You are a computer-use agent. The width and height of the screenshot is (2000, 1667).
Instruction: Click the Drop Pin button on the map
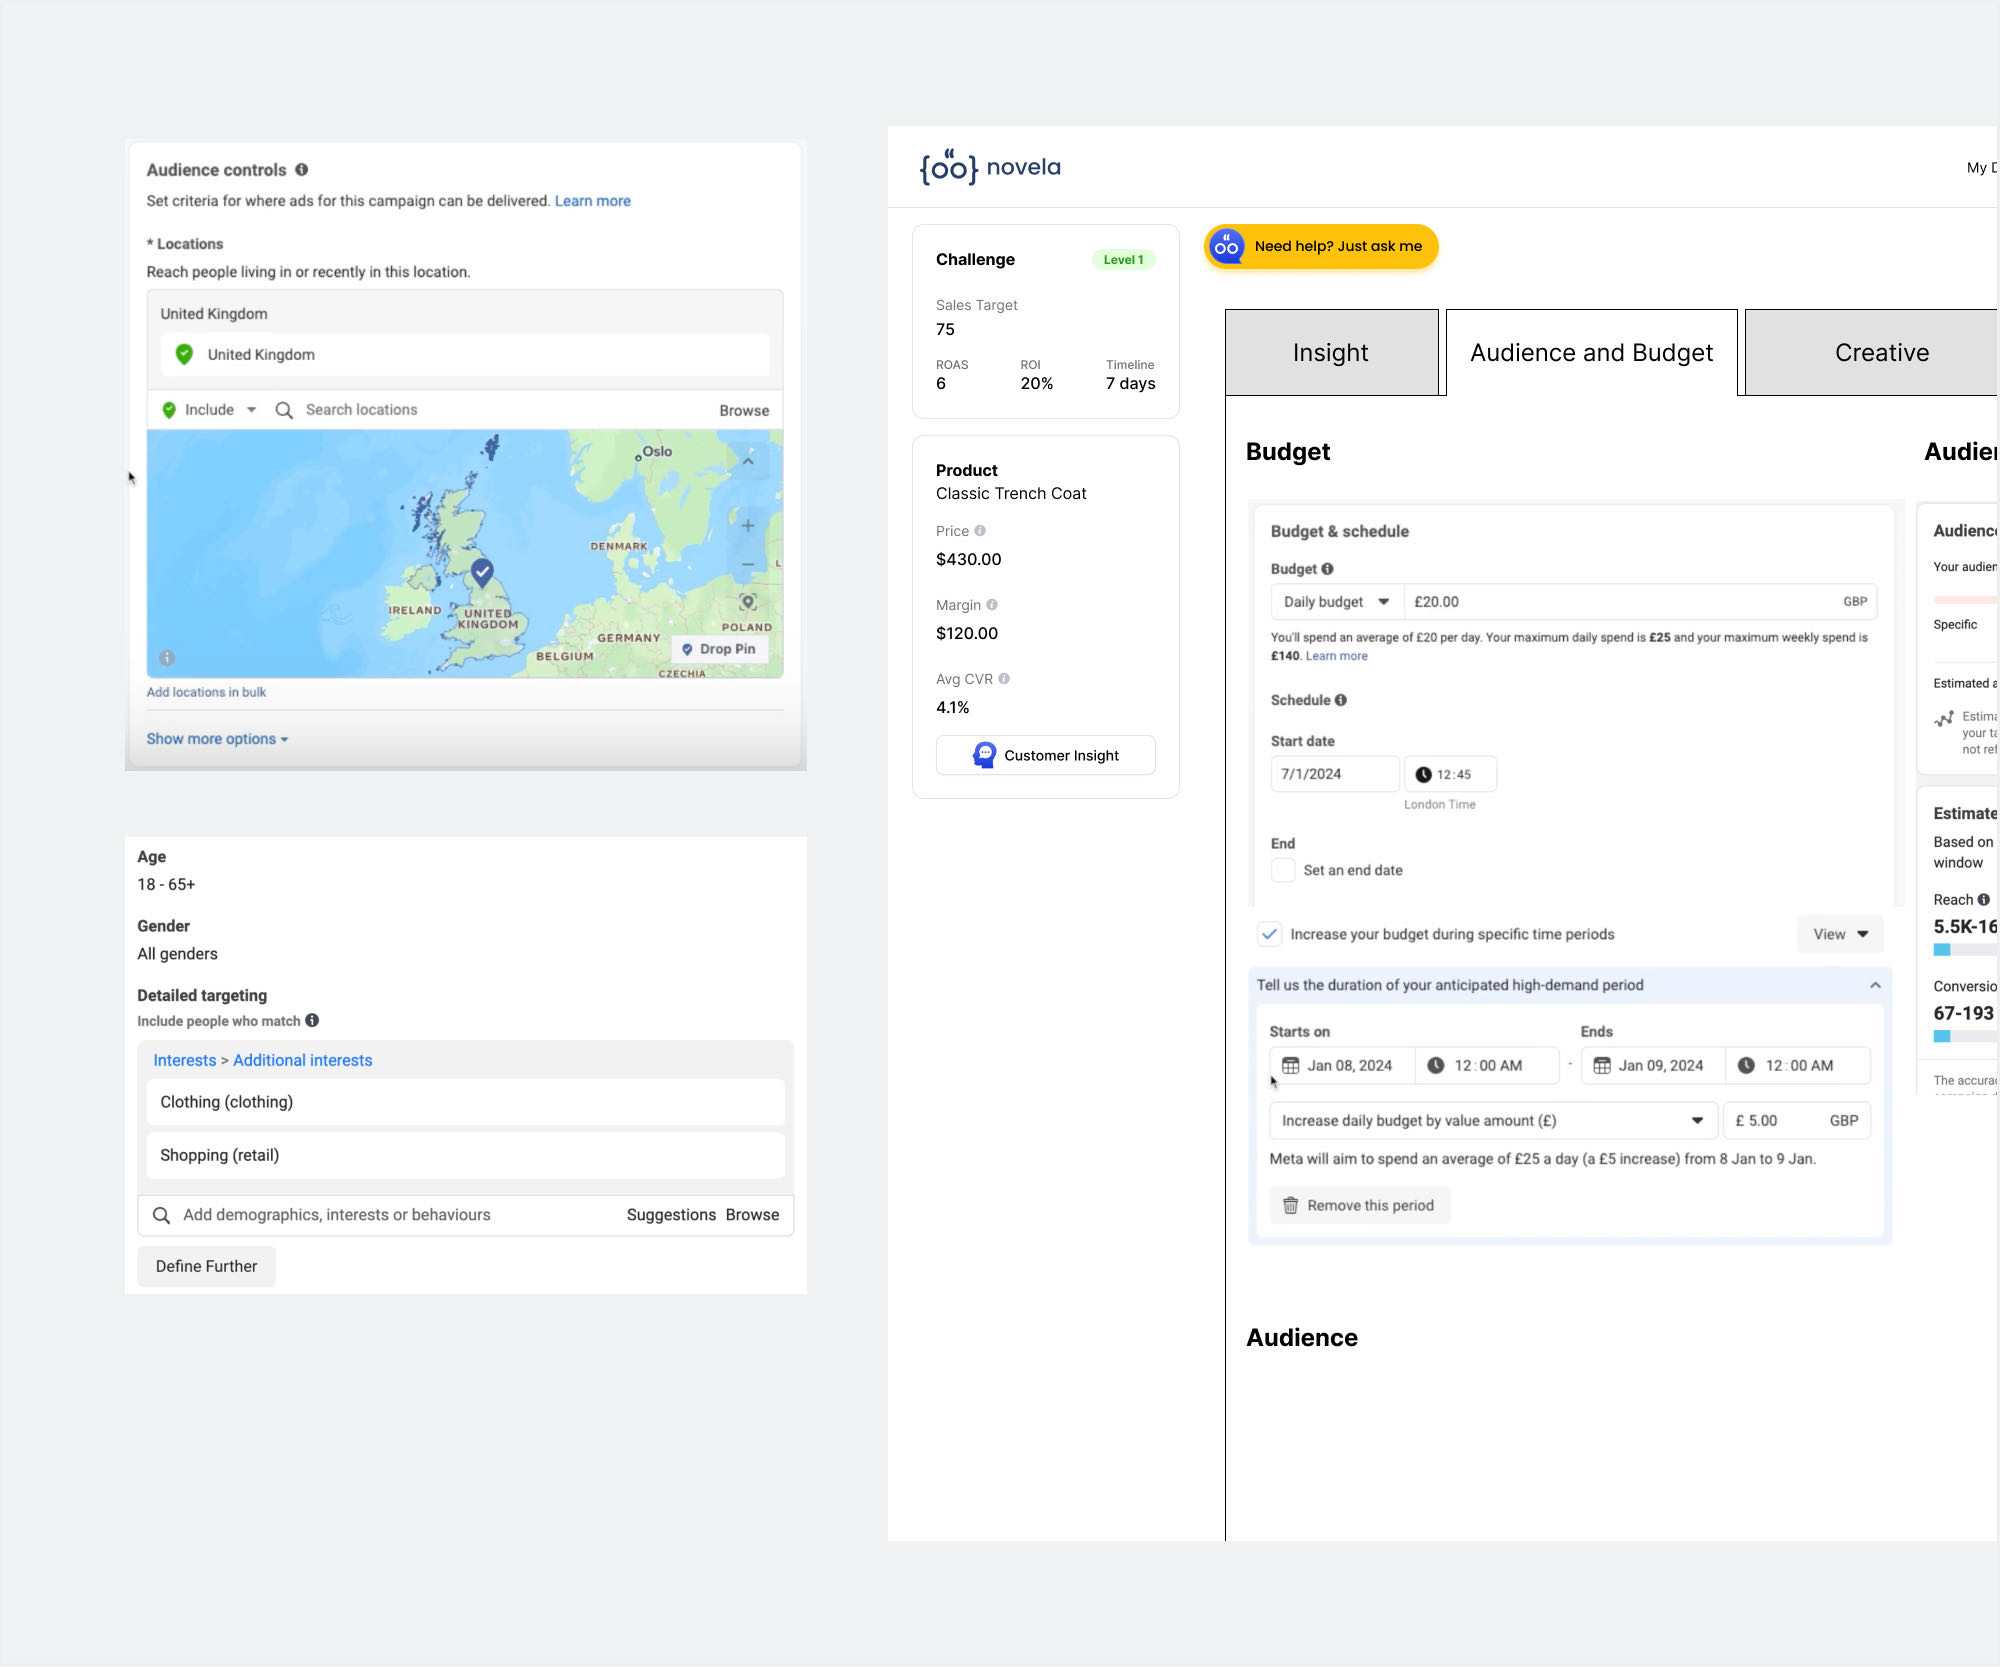(719, 649)
